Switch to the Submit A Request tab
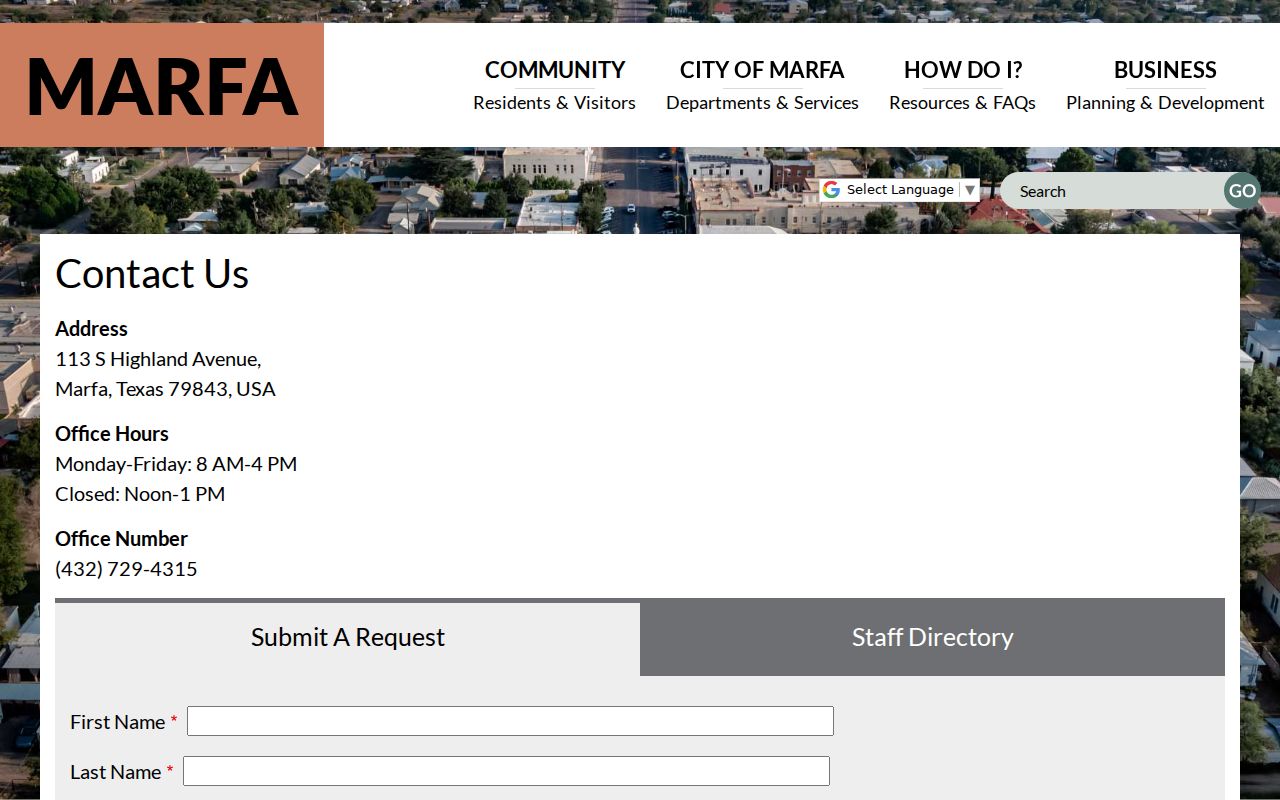 [x=347, y=638]
